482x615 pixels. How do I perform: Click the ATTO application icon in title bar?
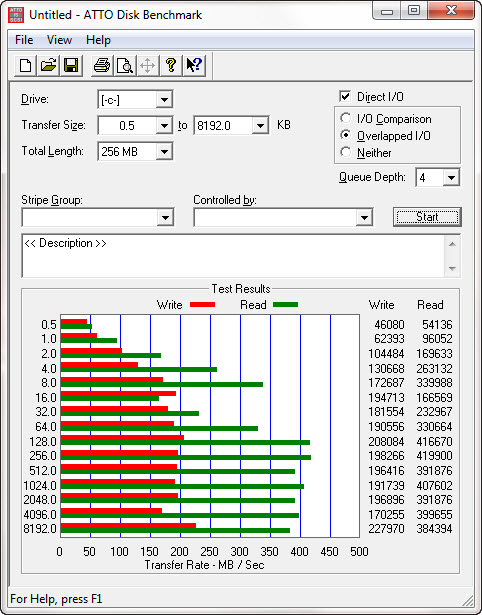click(16, 15)
